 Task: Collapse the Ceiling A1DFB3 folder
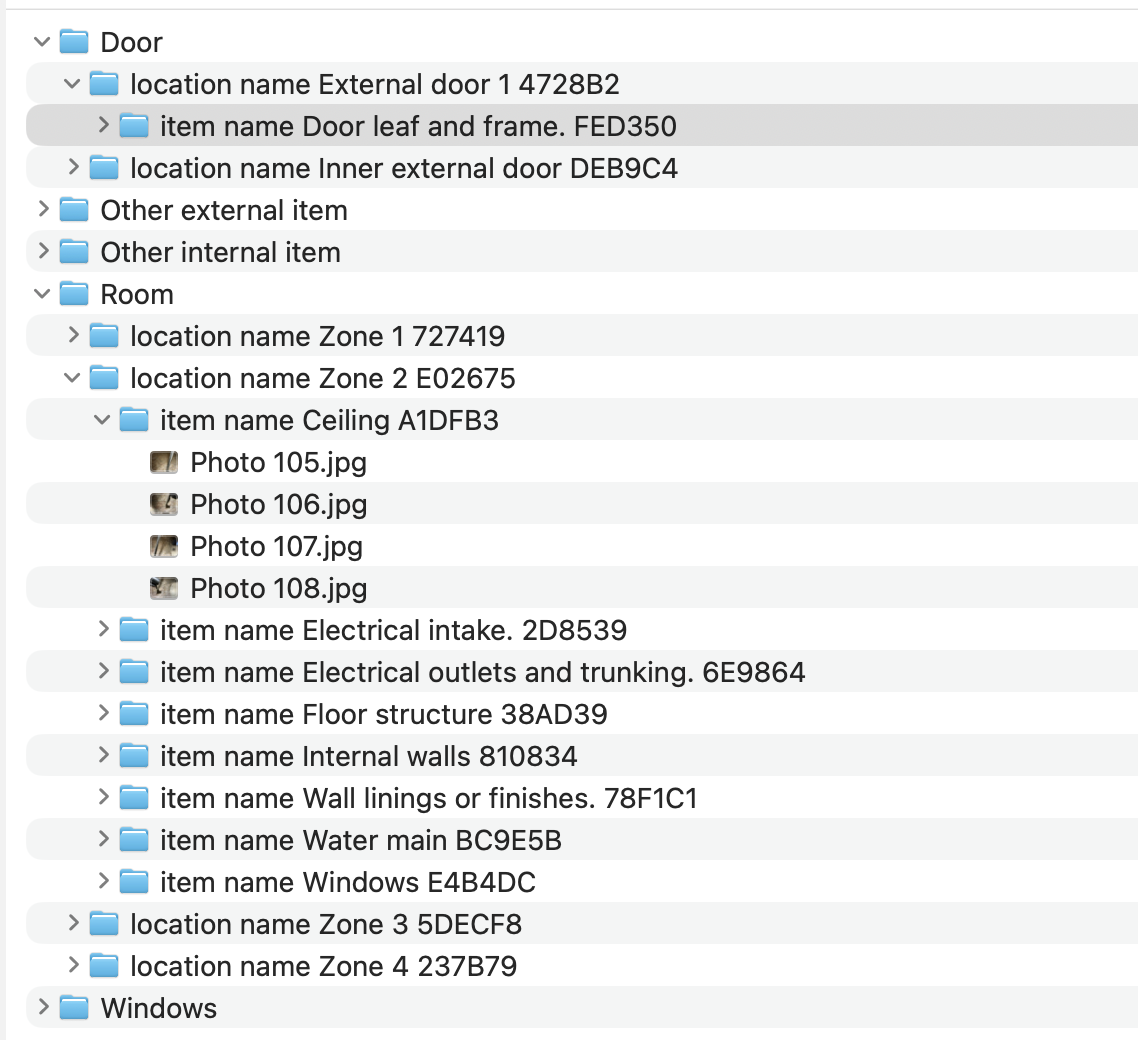[x=102, y=420]
